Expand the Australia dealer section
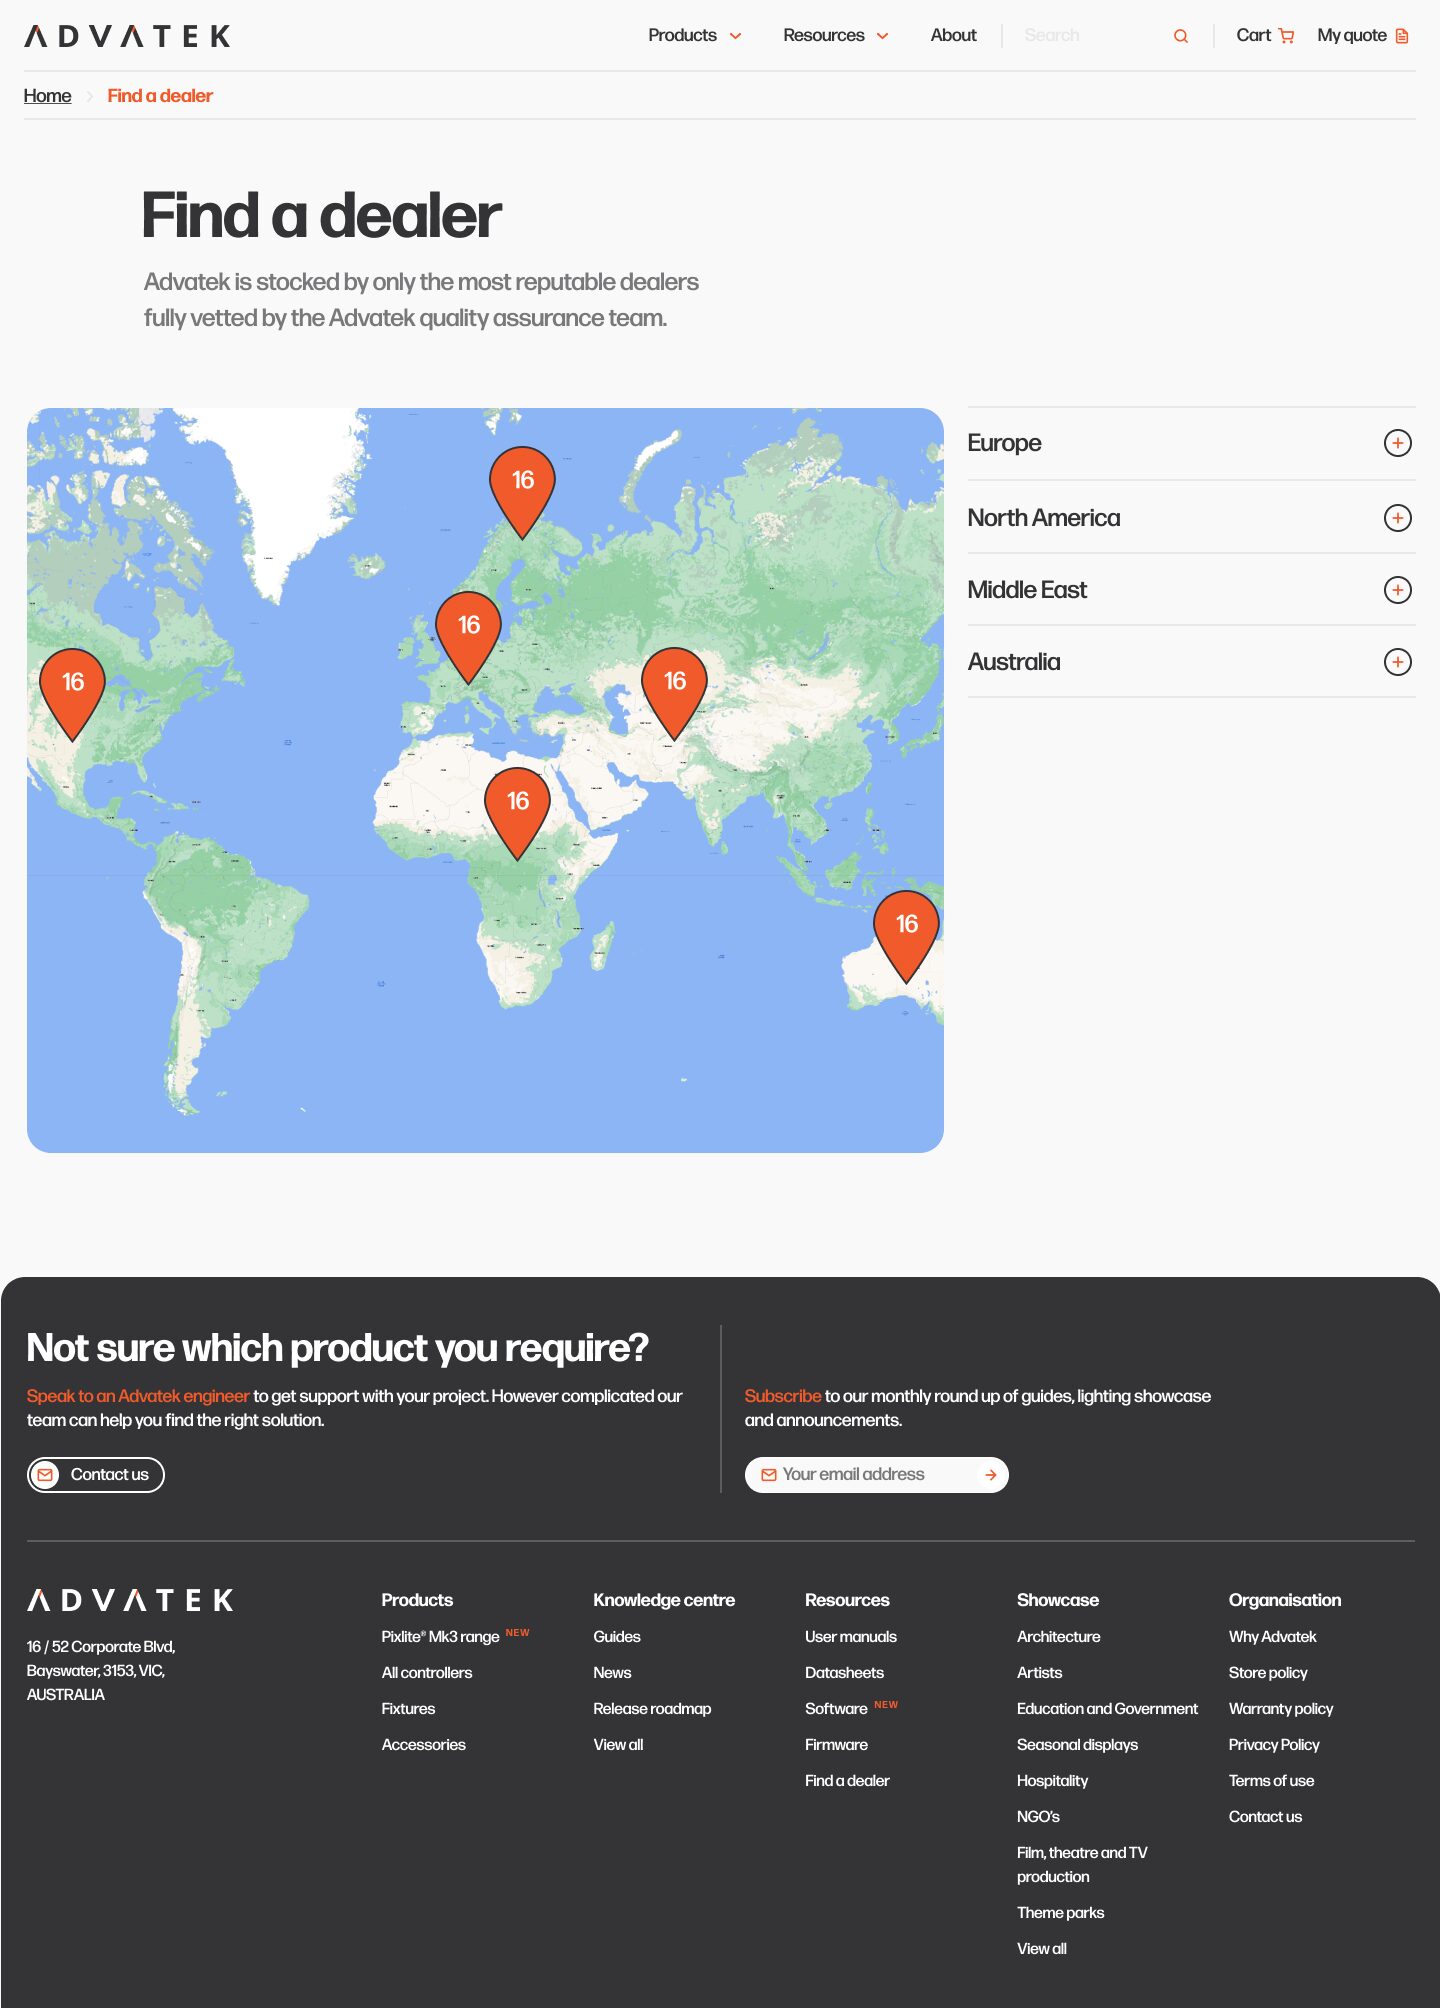 (x=1191, y=662)
